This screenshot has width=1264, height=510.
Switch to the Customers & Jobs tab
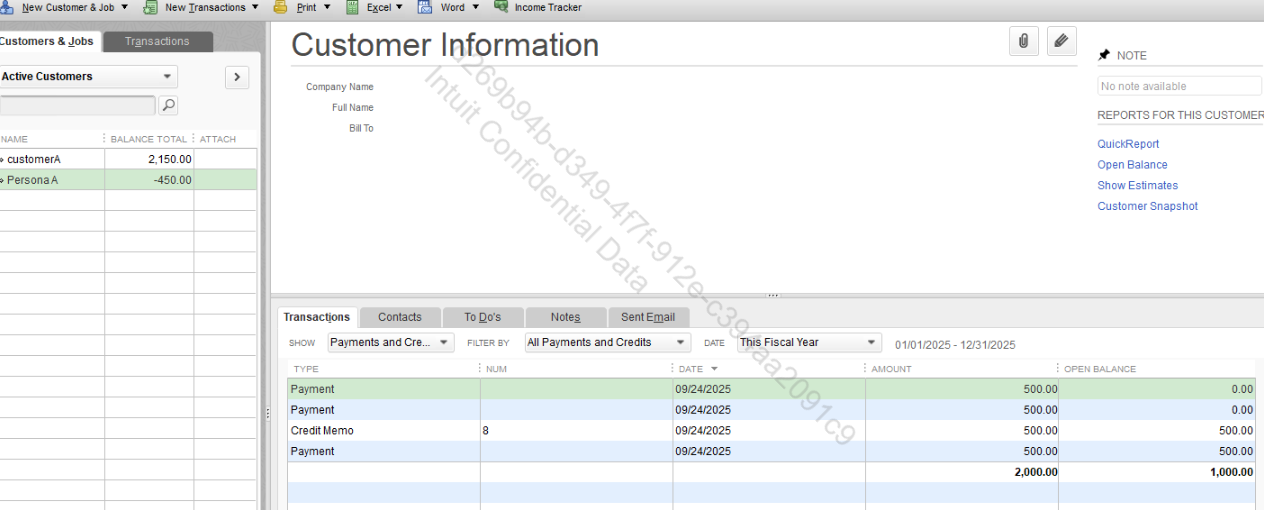(x=48, y=41)
